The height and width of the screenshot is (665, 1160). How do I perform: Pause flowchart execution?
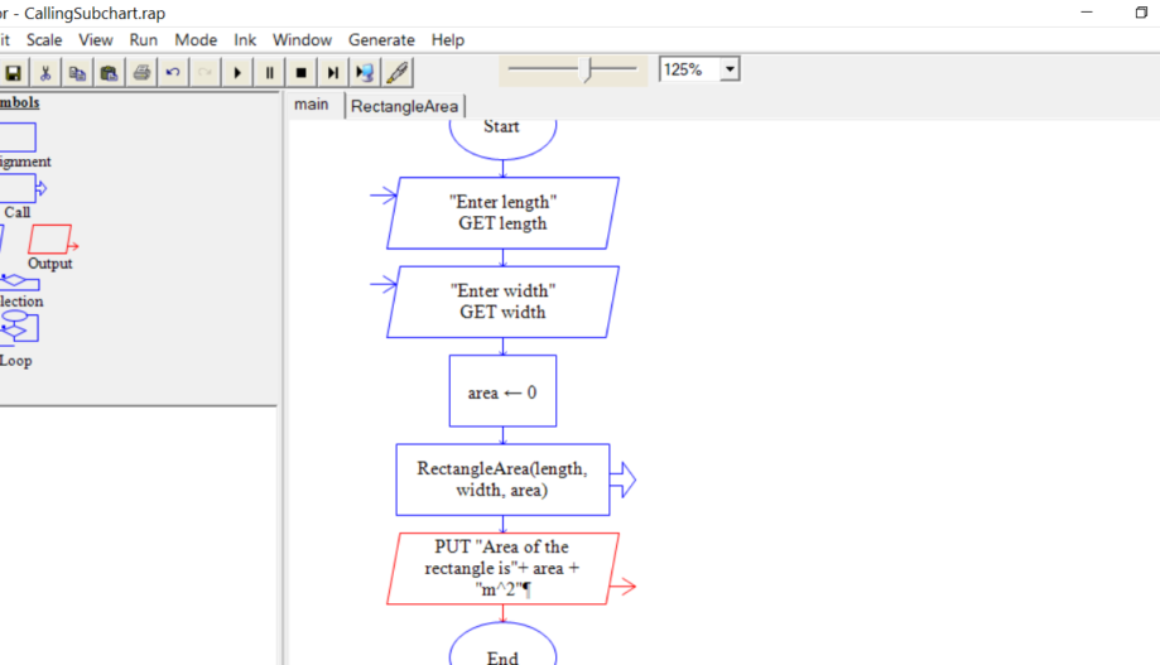coord(269,73)
